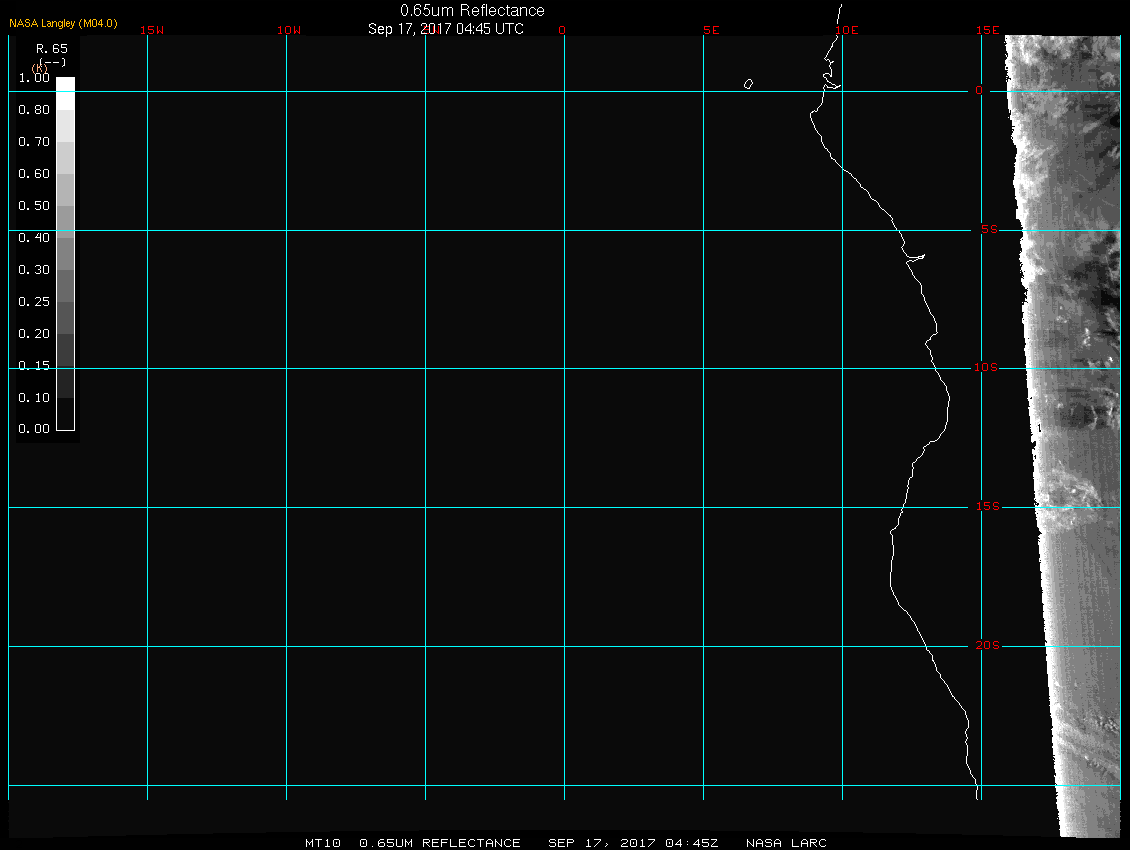This screenshot has height=850, width=1130.
Task: Click the 0.70 colorbar value
Action: (x=34, y=141)
